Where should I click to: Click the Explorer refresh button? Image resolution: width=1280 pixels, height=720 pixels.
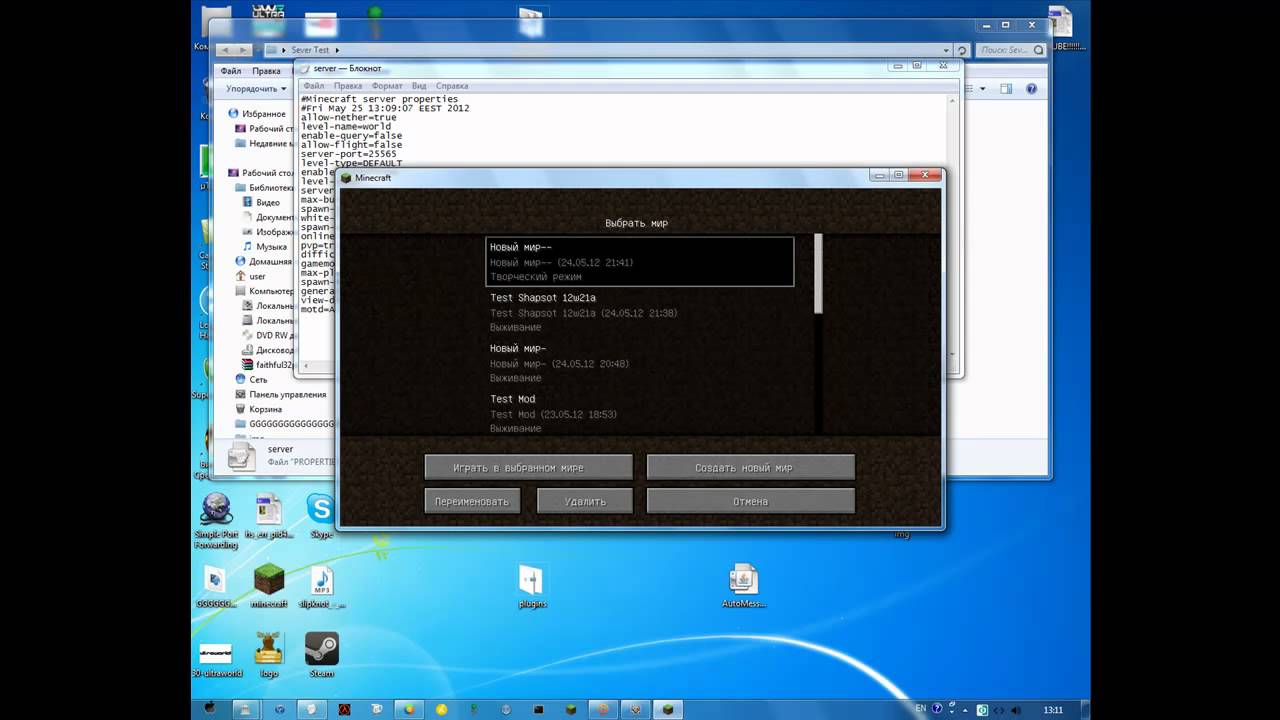tap(962, 50)
